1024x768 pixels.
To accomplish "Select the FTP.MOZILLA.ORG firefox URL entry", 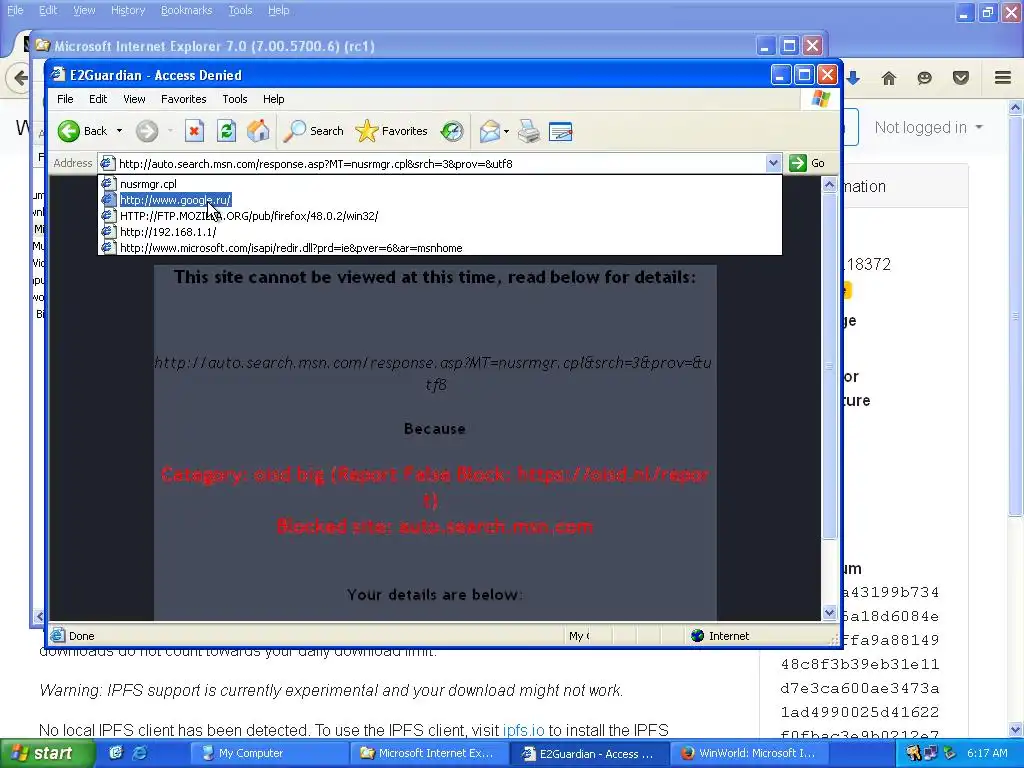I will (x=440, y=216).
